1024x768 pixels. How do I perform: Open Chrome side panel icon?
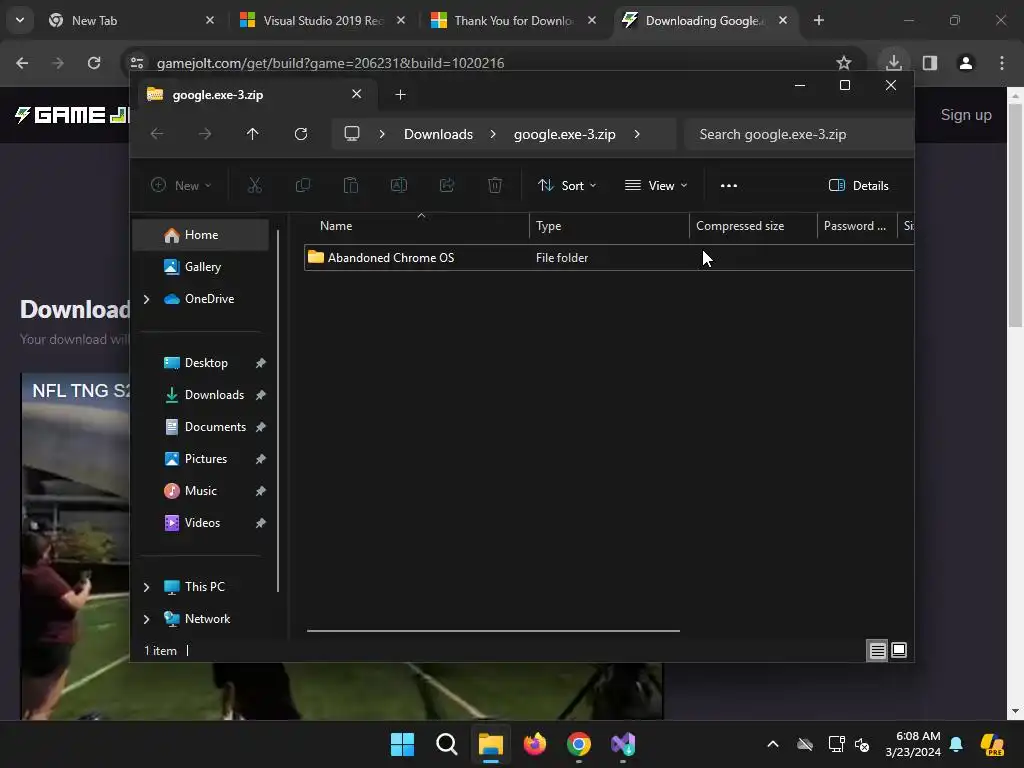(x=930, y=63)
